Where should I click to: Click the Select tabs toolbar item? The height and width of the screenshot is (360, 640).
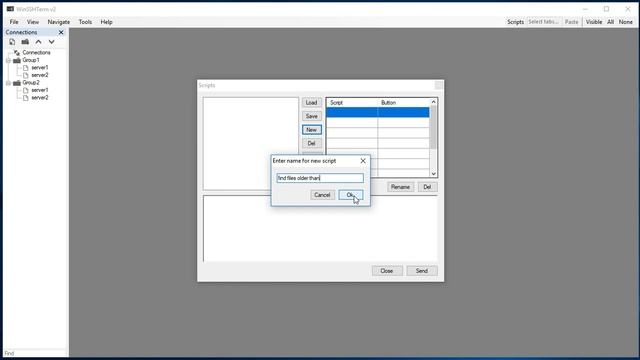click(543, 22)
